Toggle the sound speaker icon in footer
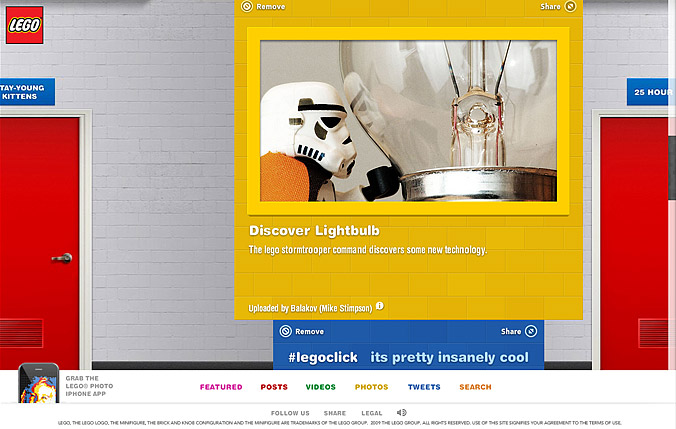Screen dimensions: 676x429 [401, 413]
